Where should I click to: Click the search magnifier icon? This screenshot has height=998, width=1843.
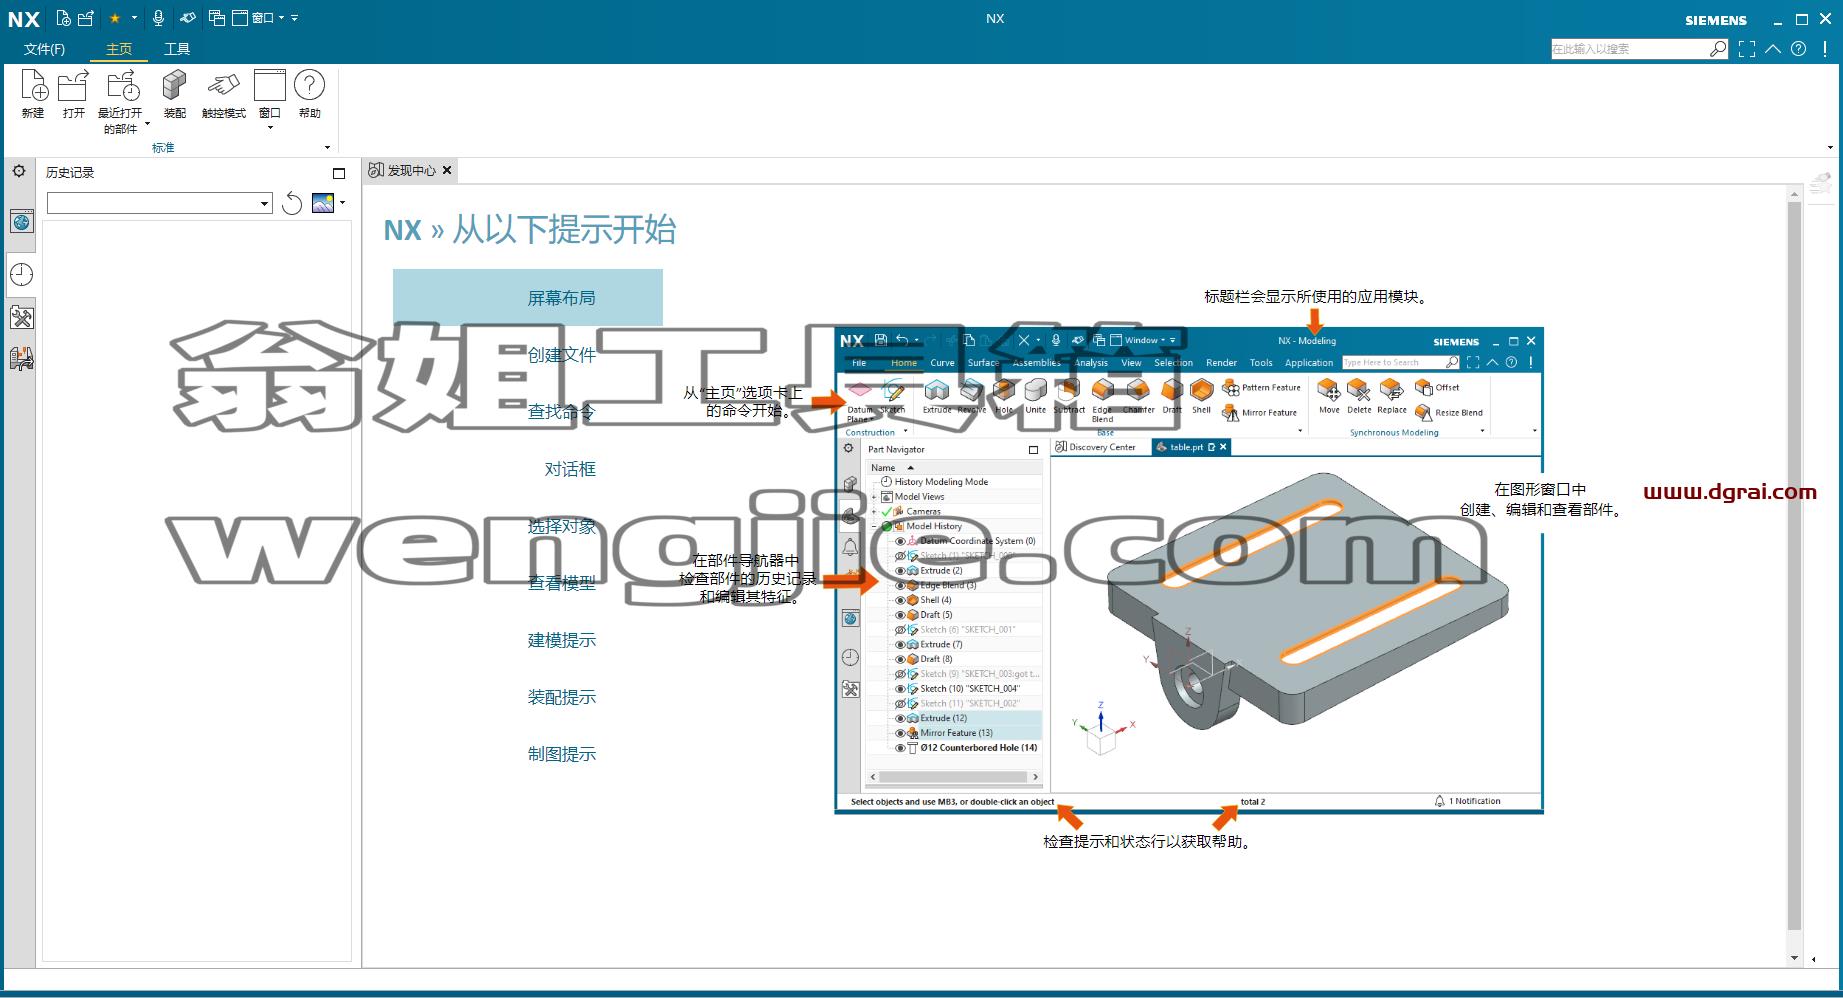point(1718,48)
